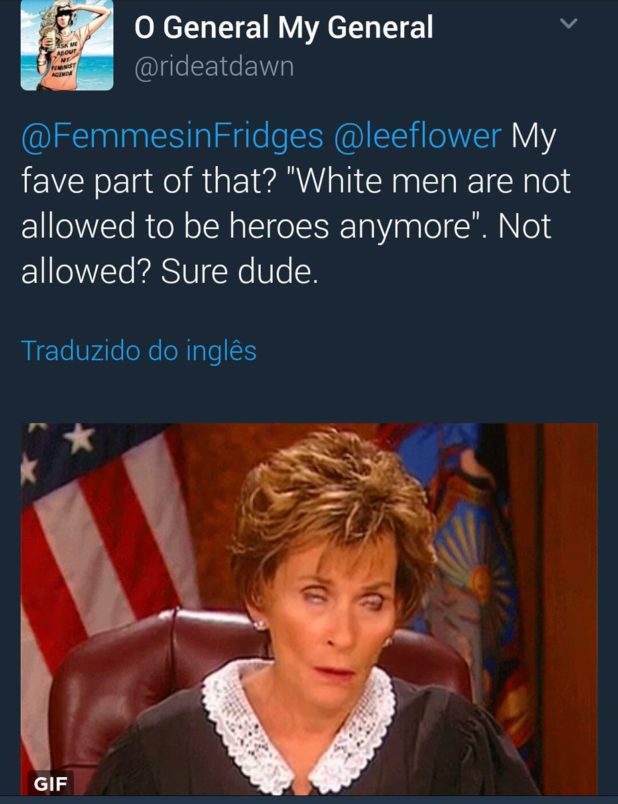Screen dimensions: 618x804
Task: Click the profile avatar picture
Action: tap(66, 46)
